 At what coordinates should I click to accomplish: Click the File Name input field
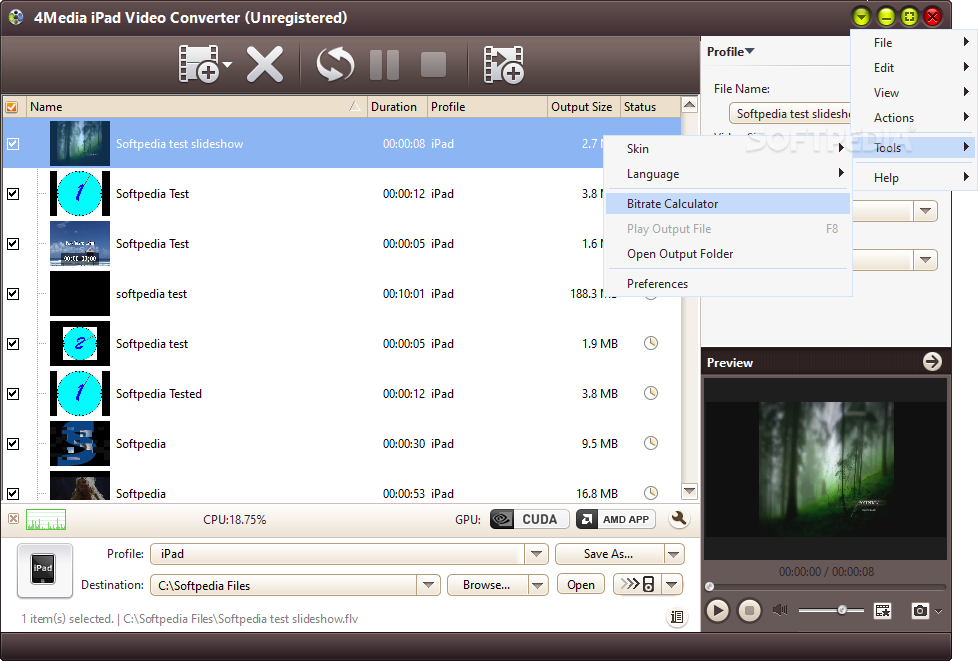[x=790, y=113]
